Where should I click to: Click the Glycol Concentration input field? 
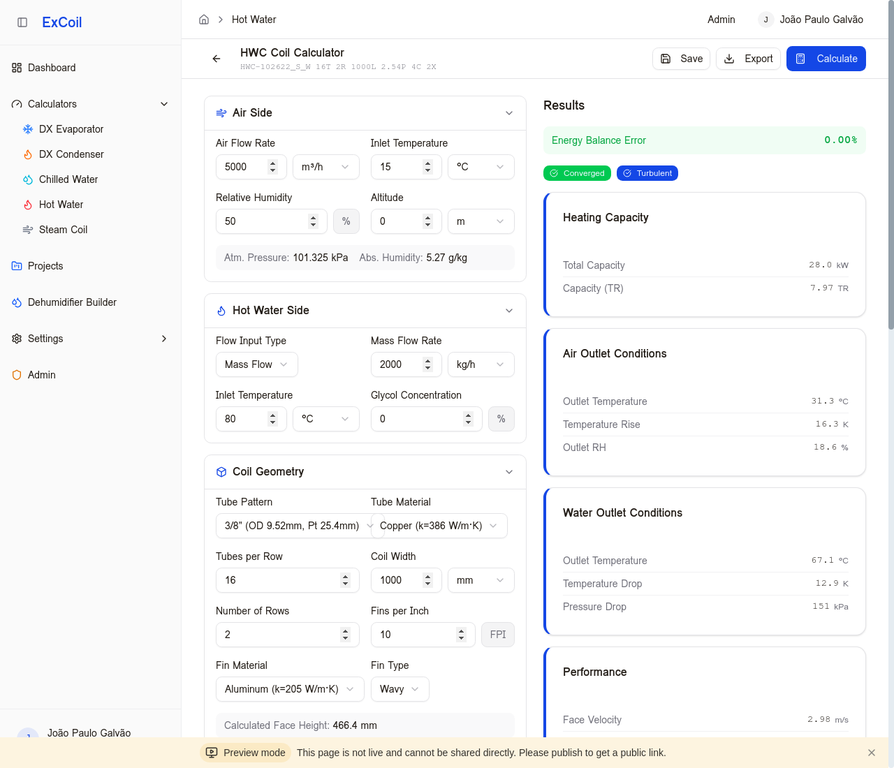click(x=417, y=419)
